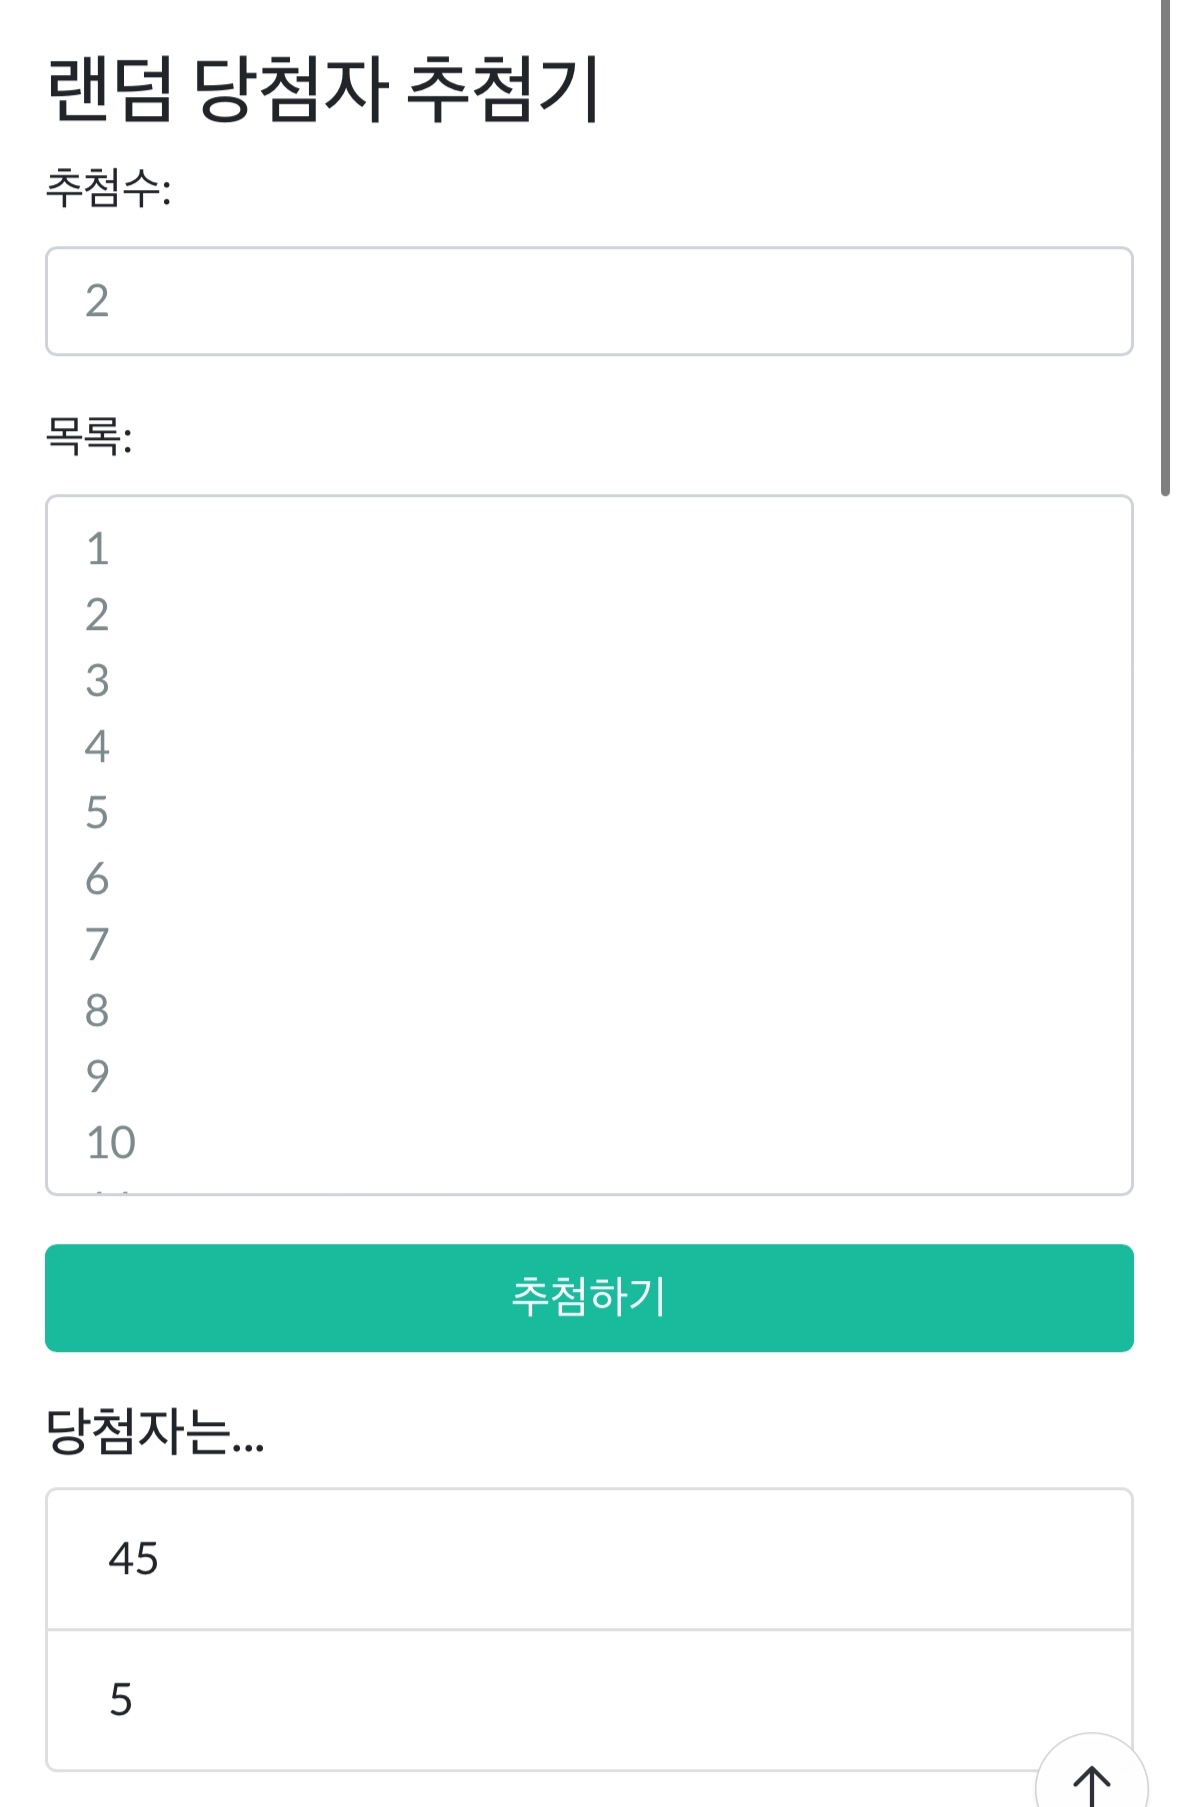Put cursor on line "9" in 목록 textarea
Image resolution: width=1179 pixels, height=1807 pixels.
97,1077
